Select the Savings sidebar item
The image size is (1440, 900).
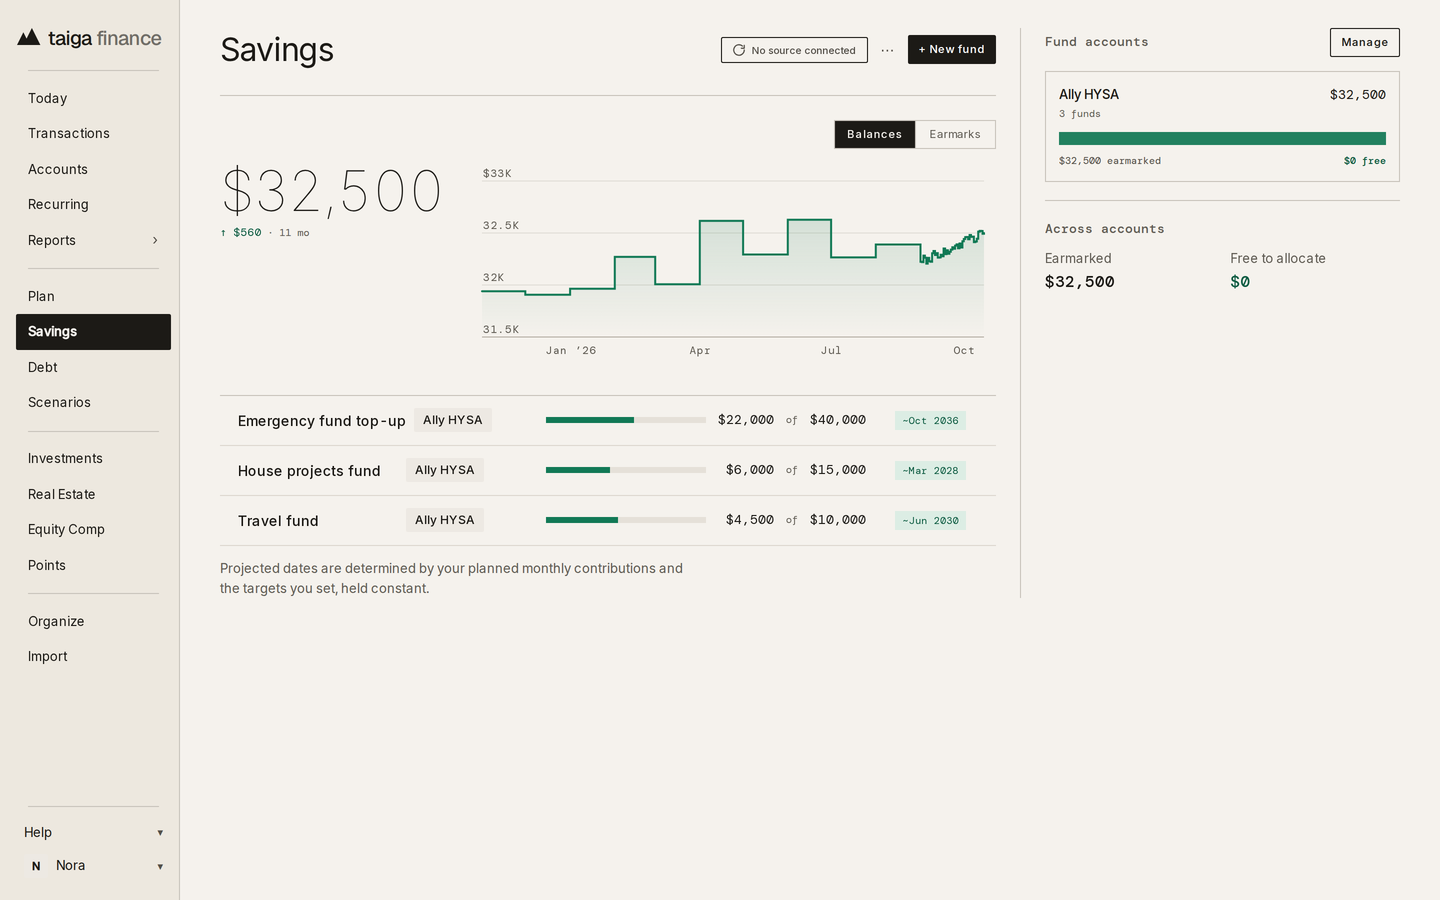pos(93,332)
